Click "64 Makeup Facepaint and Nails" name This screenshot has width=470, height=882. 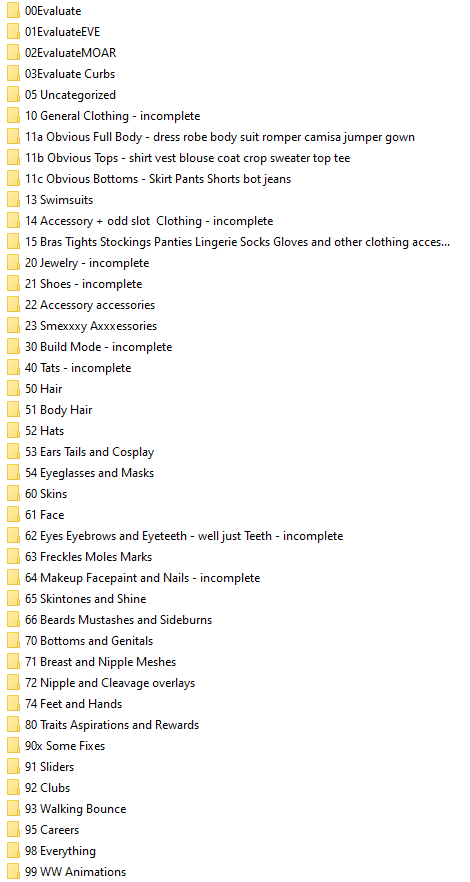[x=142, y=578]
